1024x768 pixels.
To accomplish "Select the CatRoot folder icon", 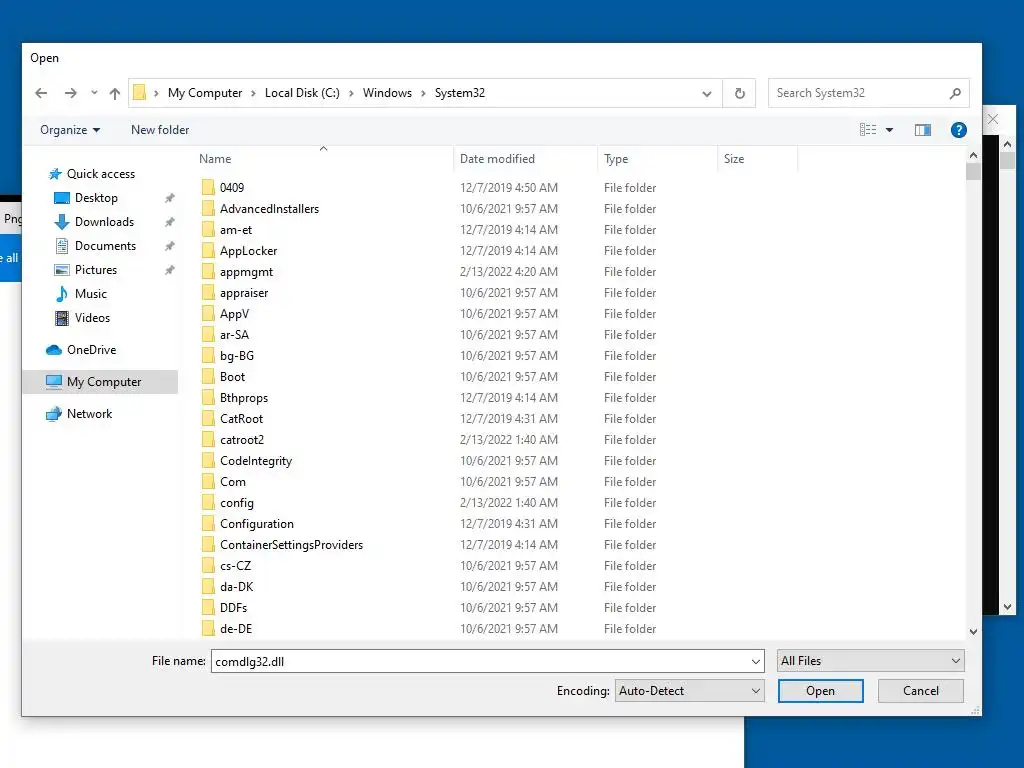I will [x=208, y=419].
